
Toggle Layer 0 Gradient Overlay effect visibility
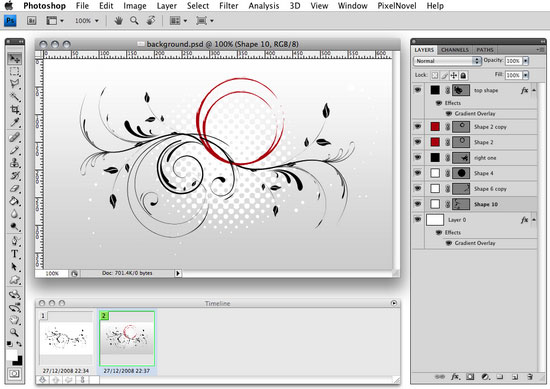(x=449, y=243)
